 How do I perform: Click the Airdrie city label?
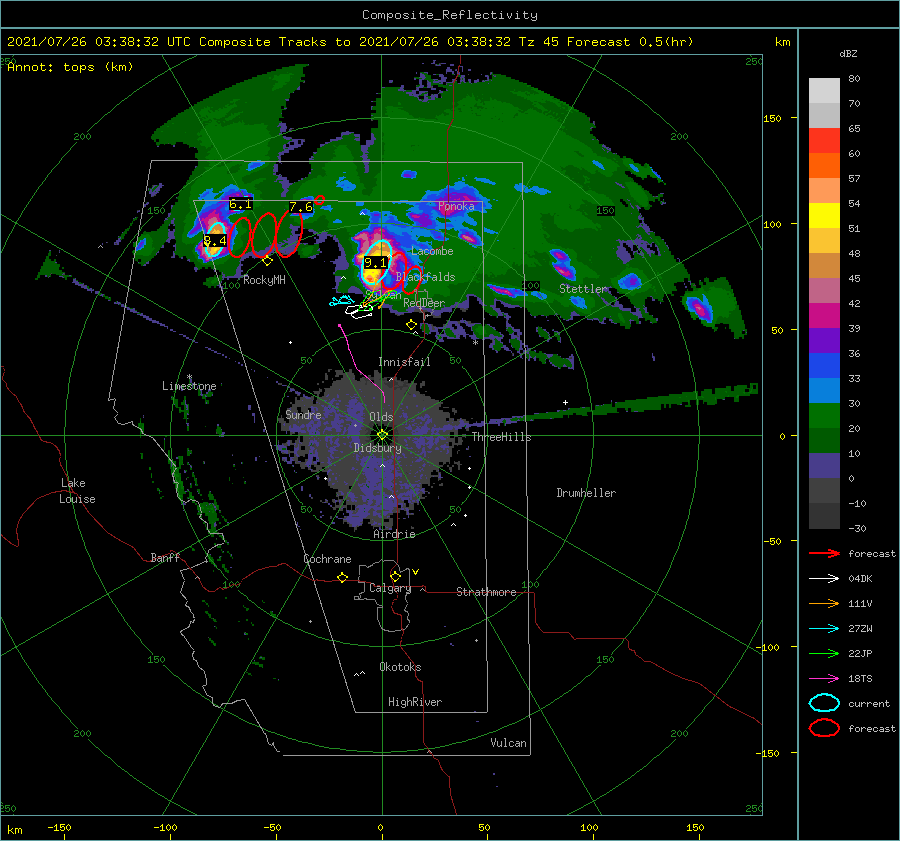click(394, 534)
